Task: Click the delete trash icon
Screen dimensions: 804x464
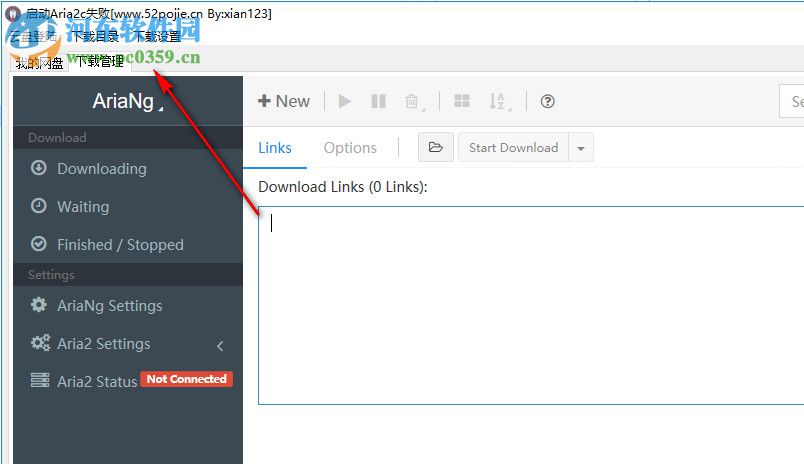Action: [x=412, y=102]
